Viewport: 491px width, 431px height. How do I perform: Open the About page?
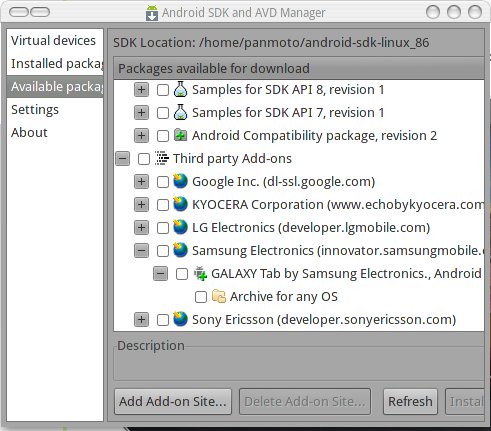coord(55,132)
